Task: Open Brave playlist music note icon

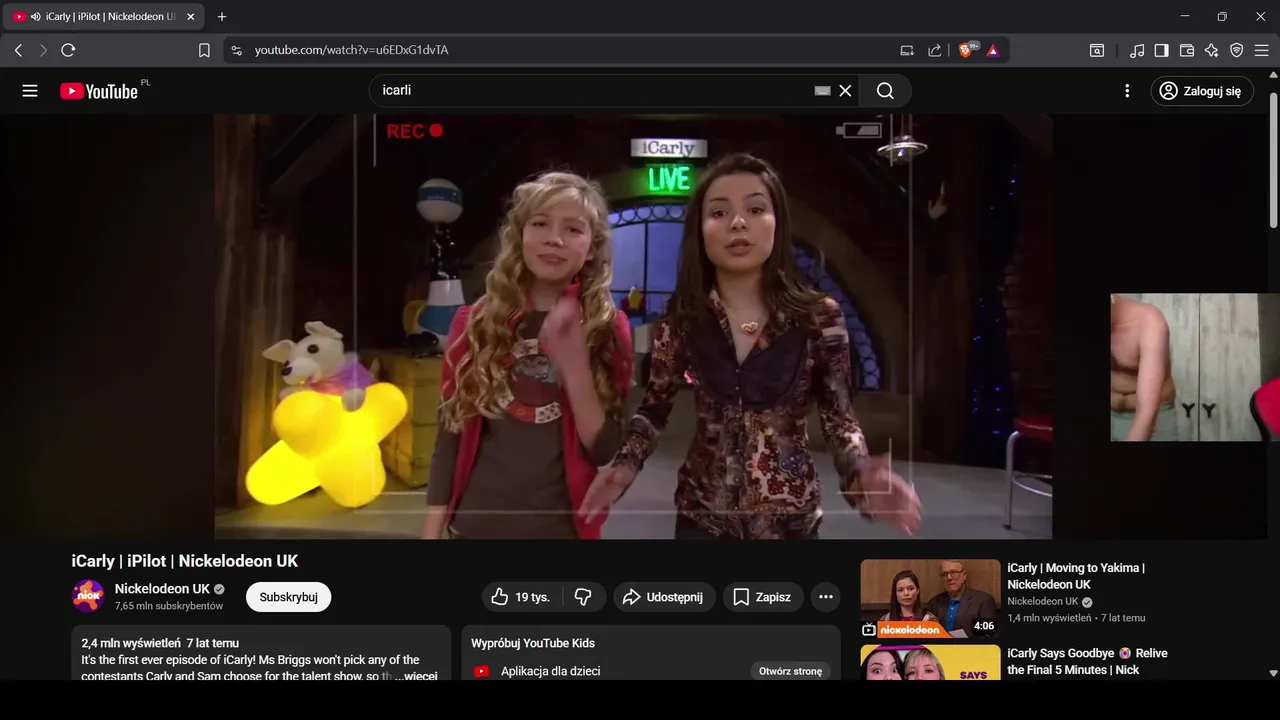Action: 1137,50
